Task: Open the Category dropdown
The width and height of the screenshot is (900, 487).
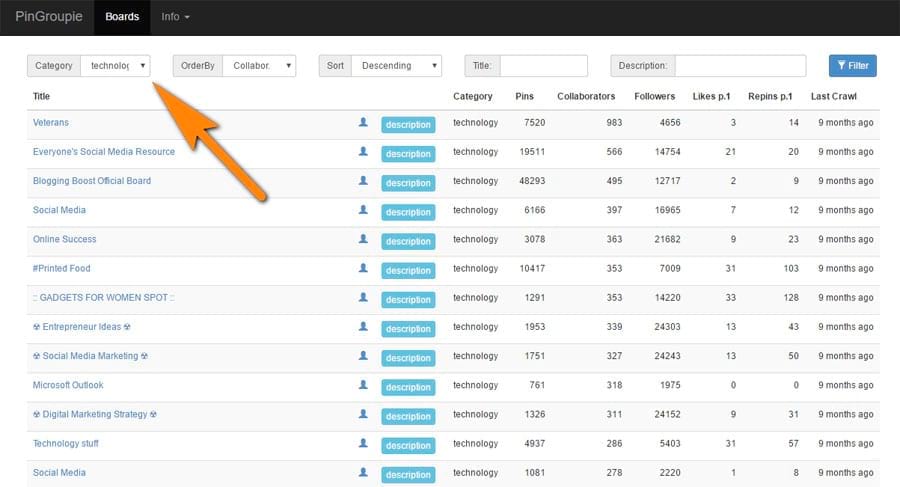Action: click(x=116, y=66)
